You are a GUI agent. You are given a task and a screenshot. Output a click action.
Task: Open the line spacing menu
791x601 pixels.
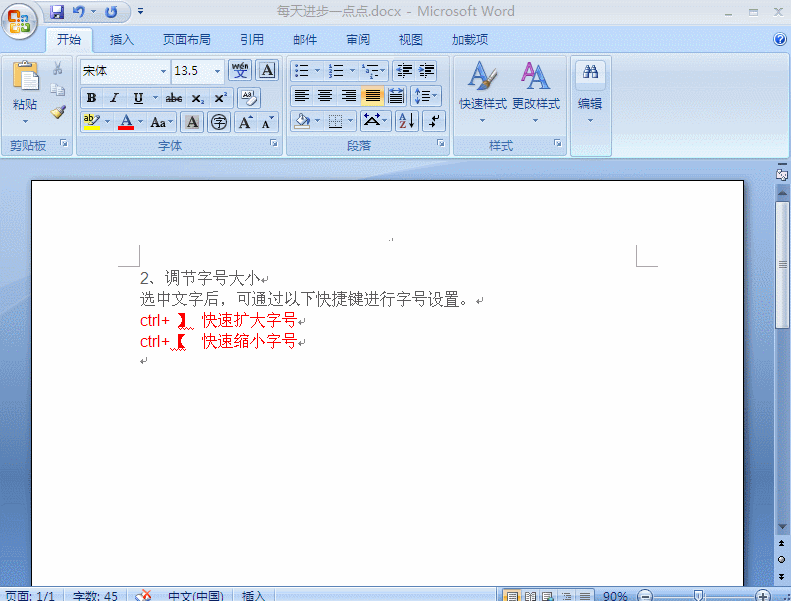pyautogui.click(x=426, y=96)
